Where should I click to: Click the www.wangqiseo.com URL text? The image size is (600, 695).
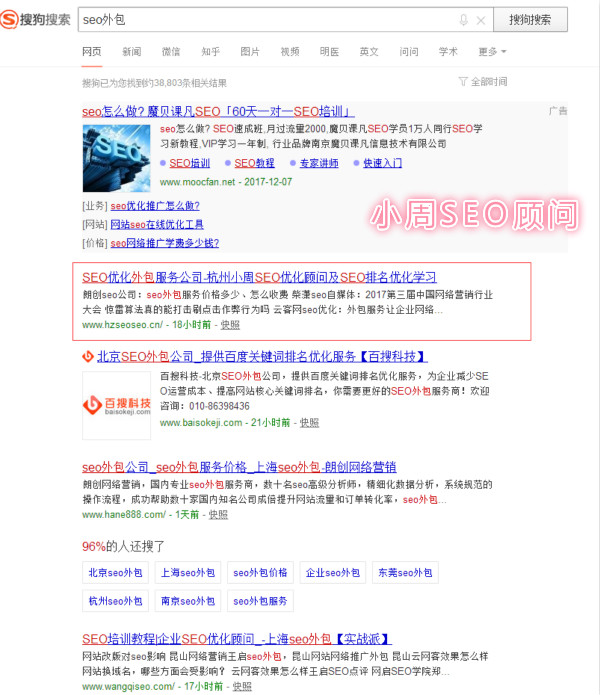[x=129, y=686]
